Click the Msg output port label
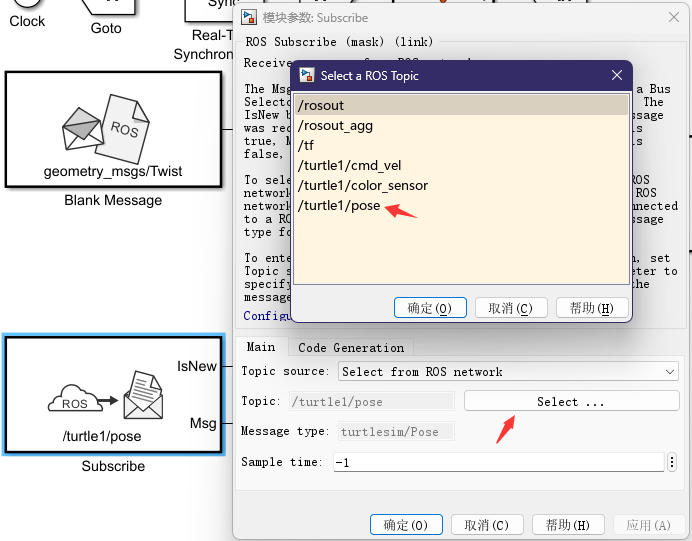692x541 pixels. (x=203, y=423)
